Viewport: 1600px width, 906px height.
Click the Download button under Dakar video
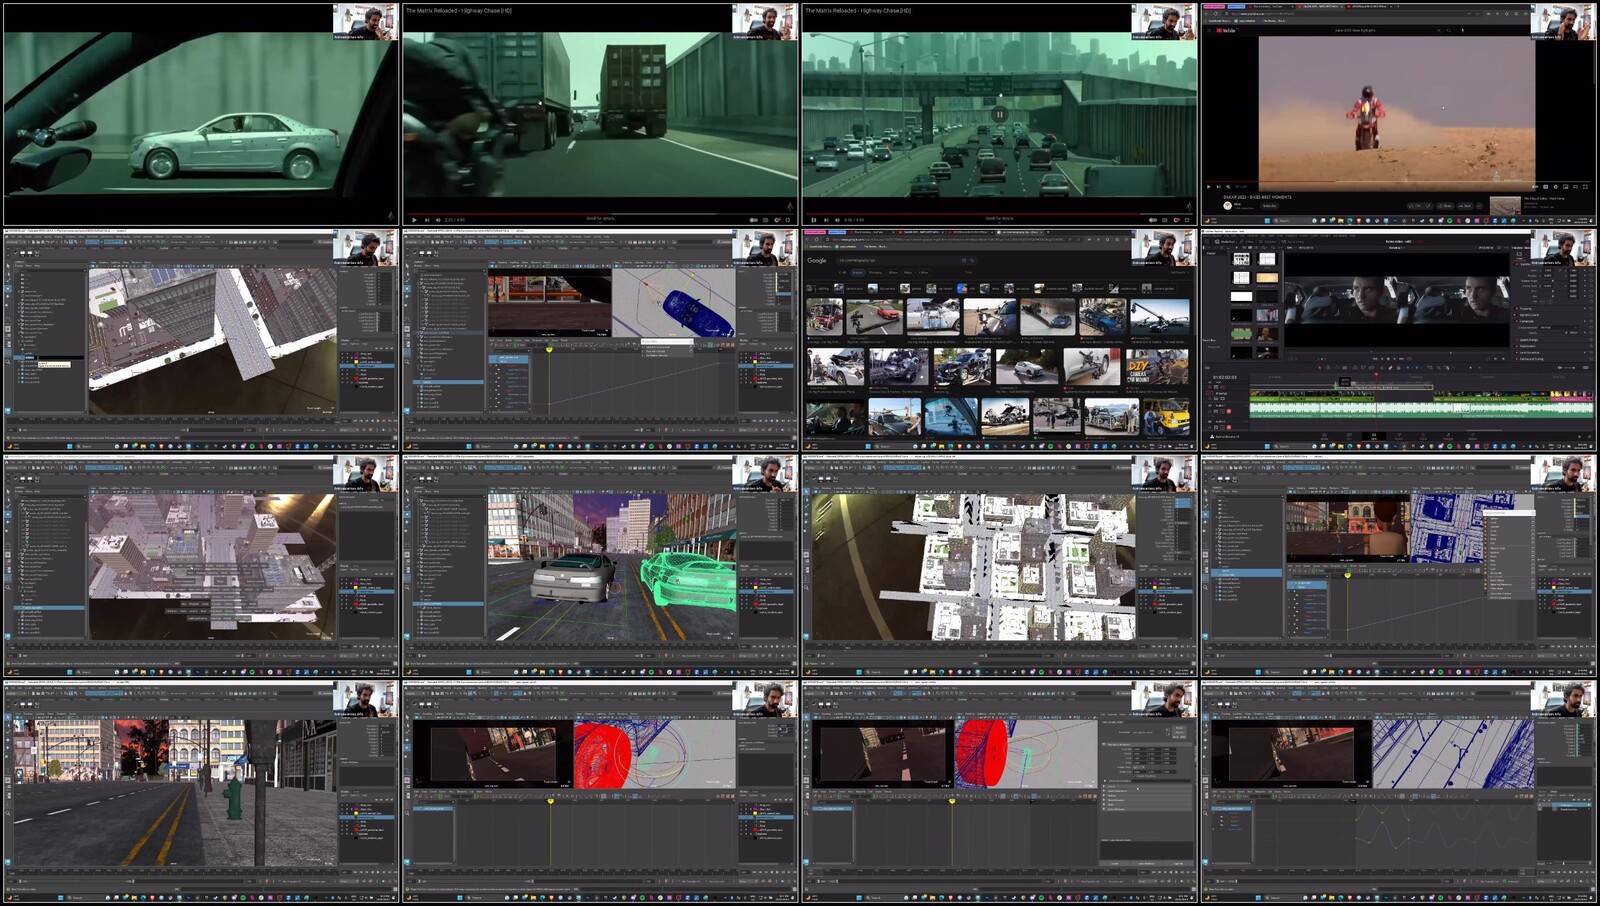1465,206
